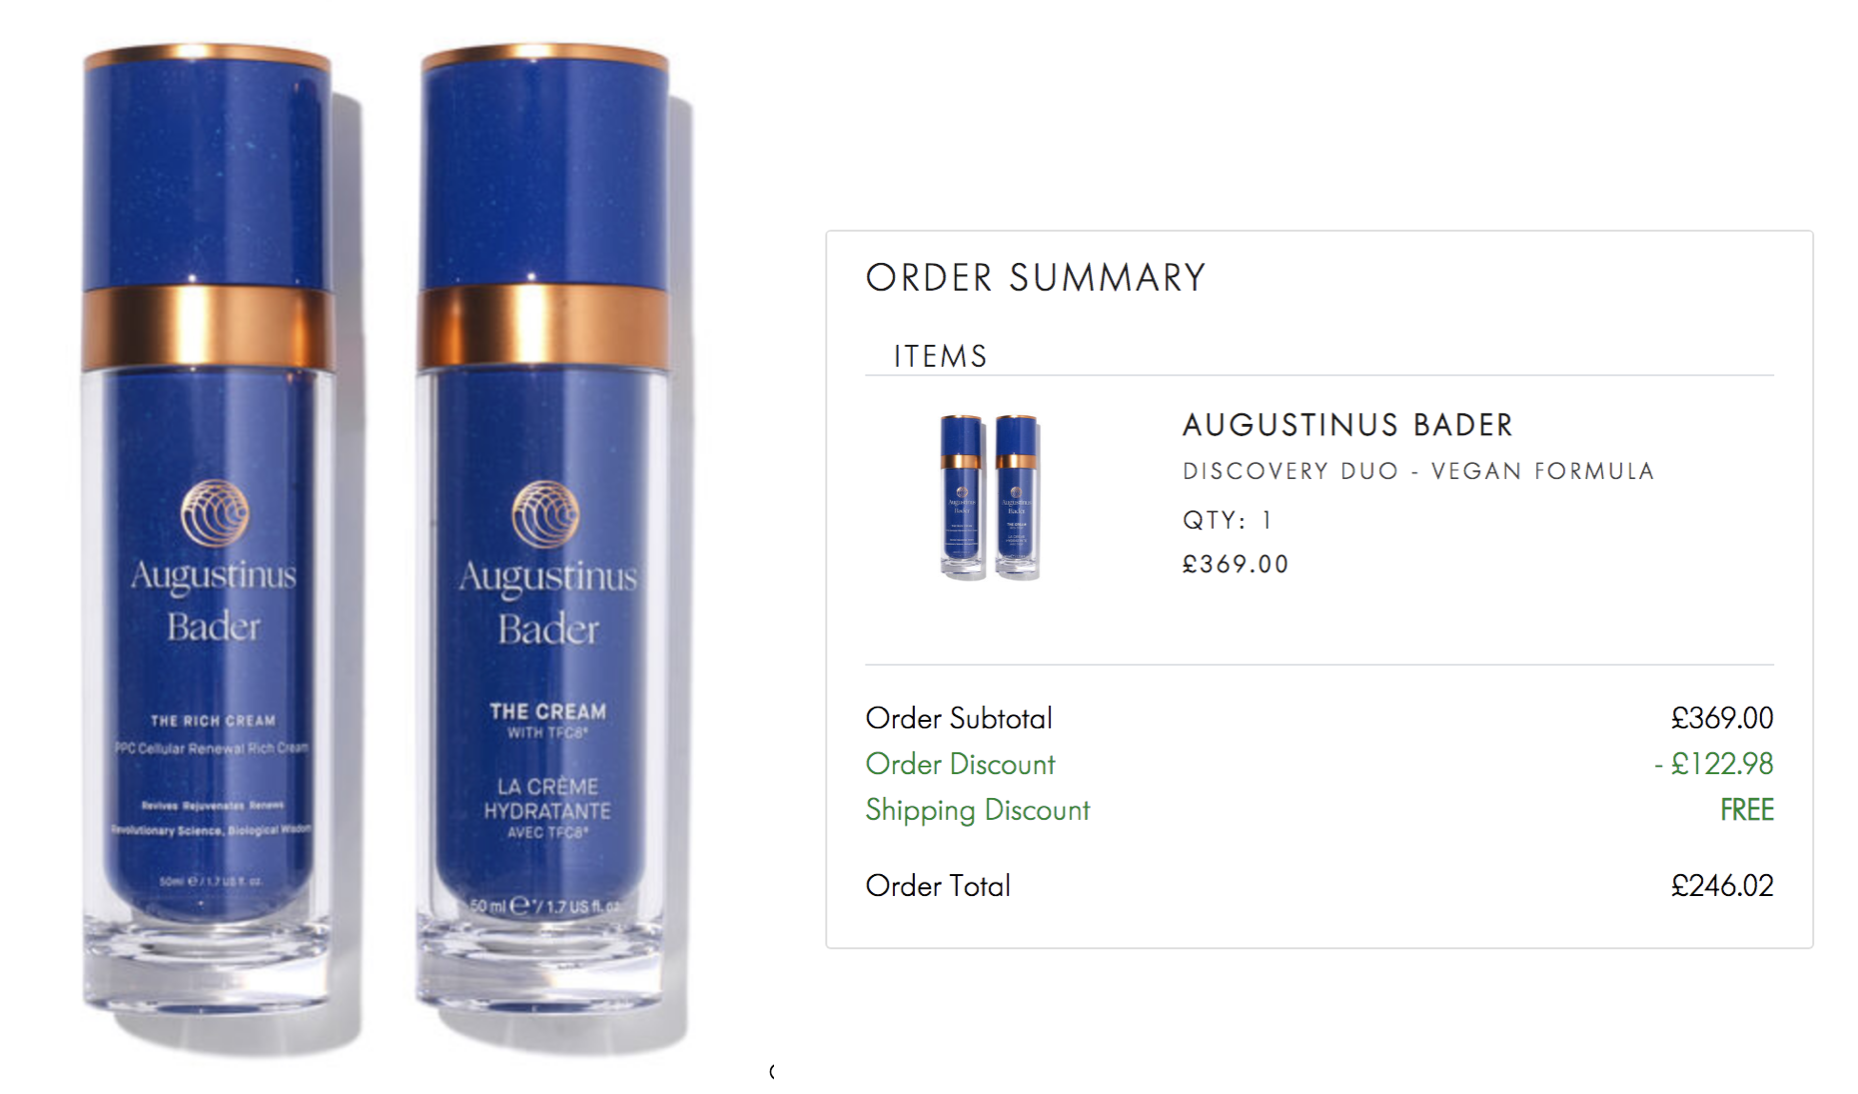Click the Order Total label
This screenshot has height=1094, width=1858.
938,885
